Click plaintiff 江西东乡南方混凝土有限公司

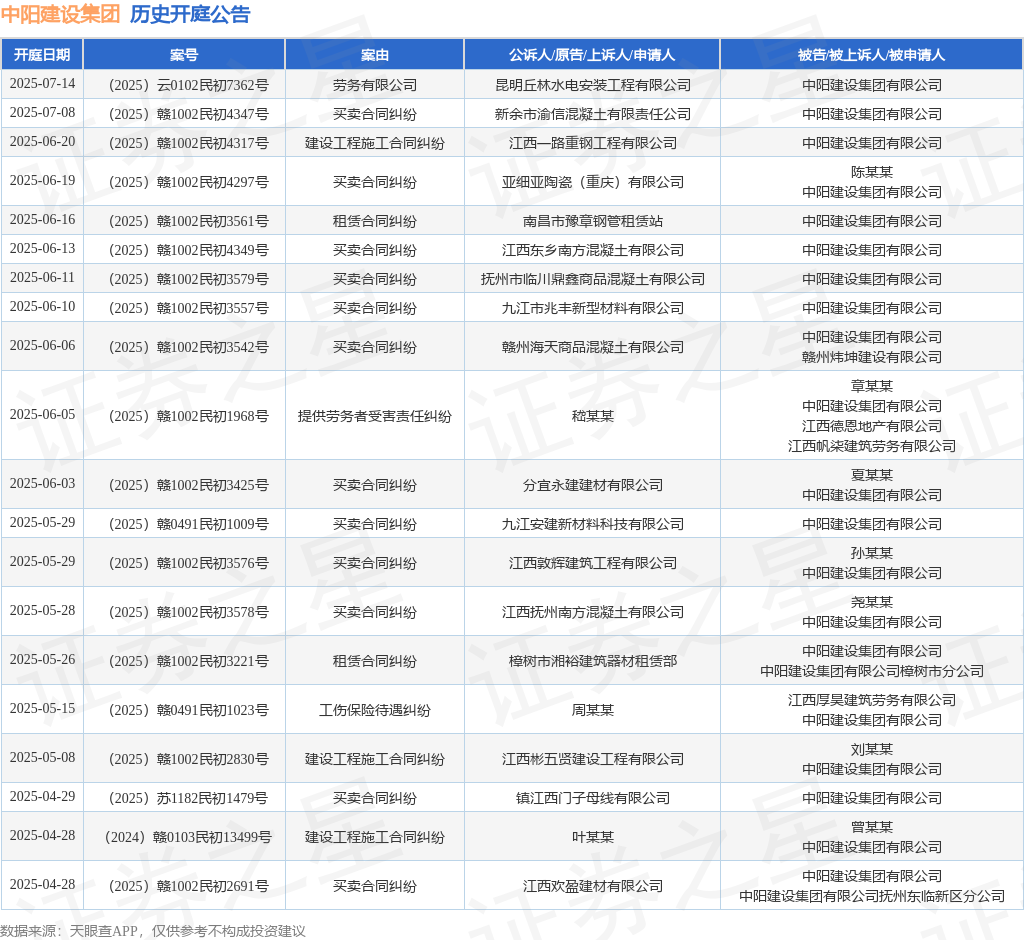(x=592, y=250)
